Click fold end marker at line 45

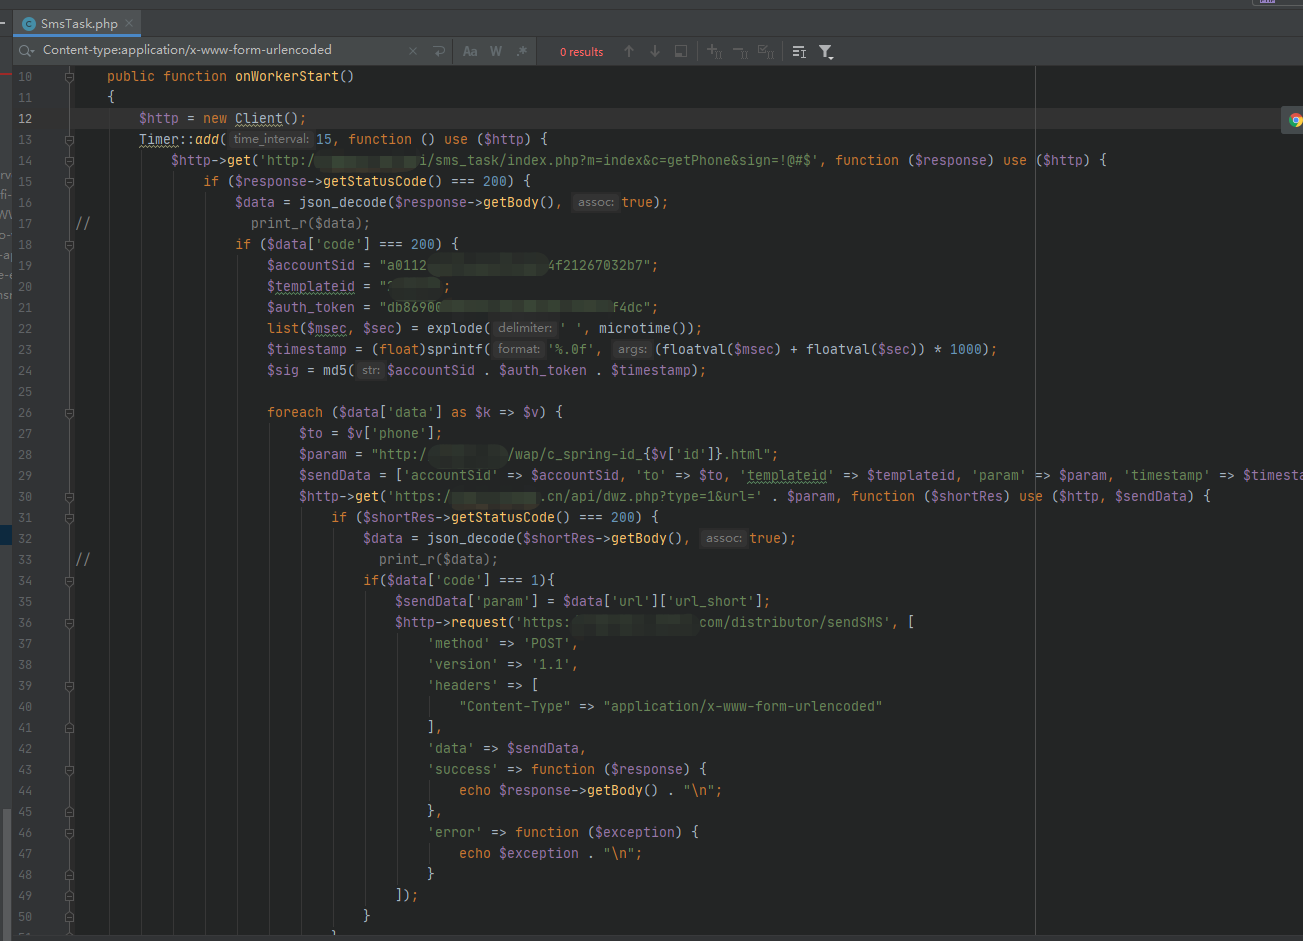pyautogui.click(x=69, y=811)
